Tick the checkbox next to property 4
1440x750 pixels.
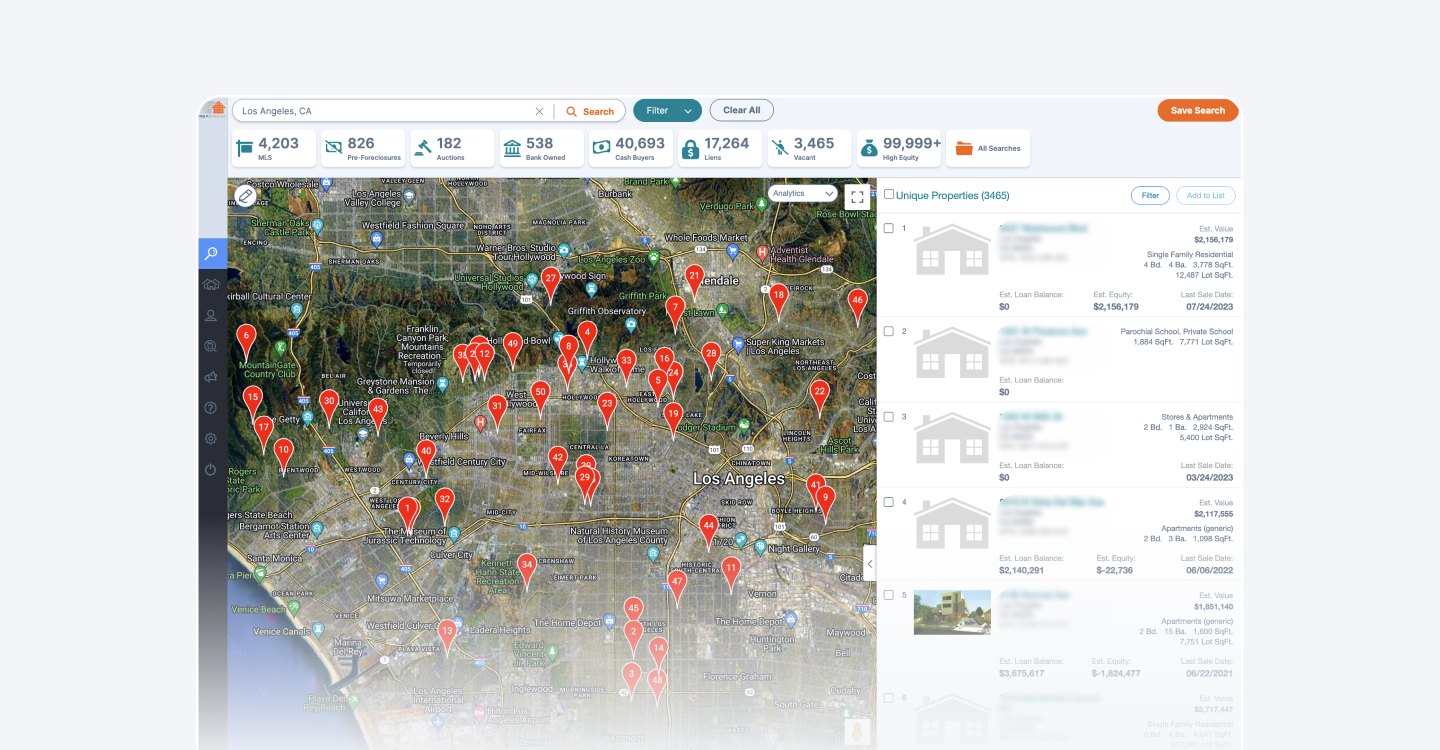coord(889,502)
